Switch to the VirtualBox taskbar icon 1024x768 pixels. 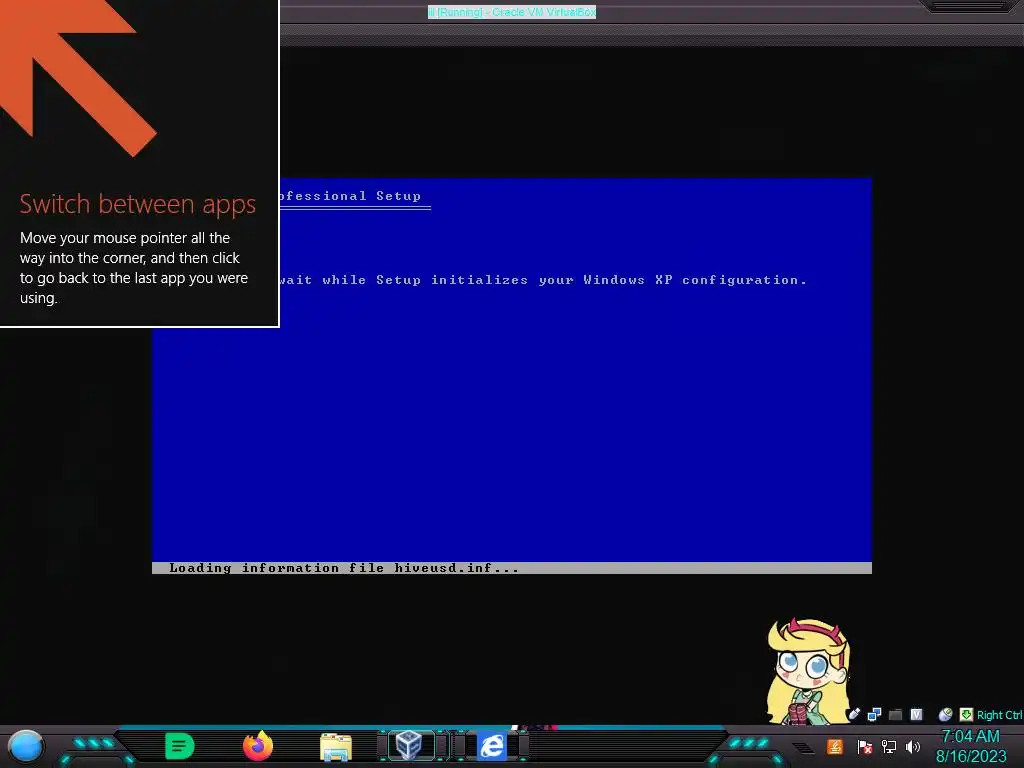click(409, 746)
